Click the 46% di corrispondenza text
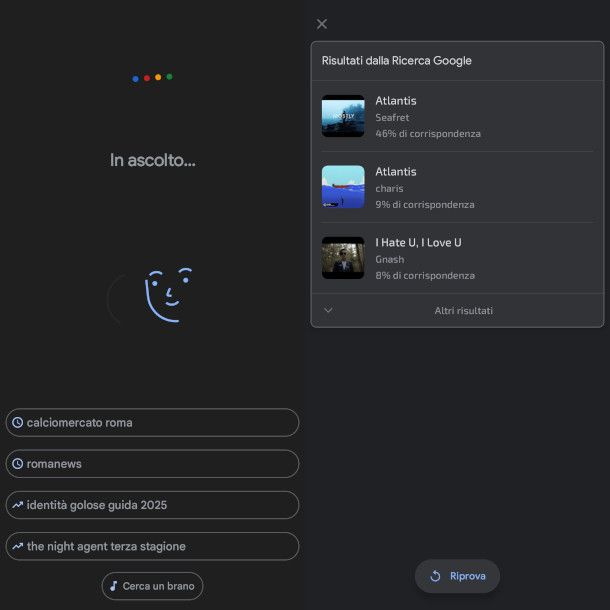 click(428, 133)
